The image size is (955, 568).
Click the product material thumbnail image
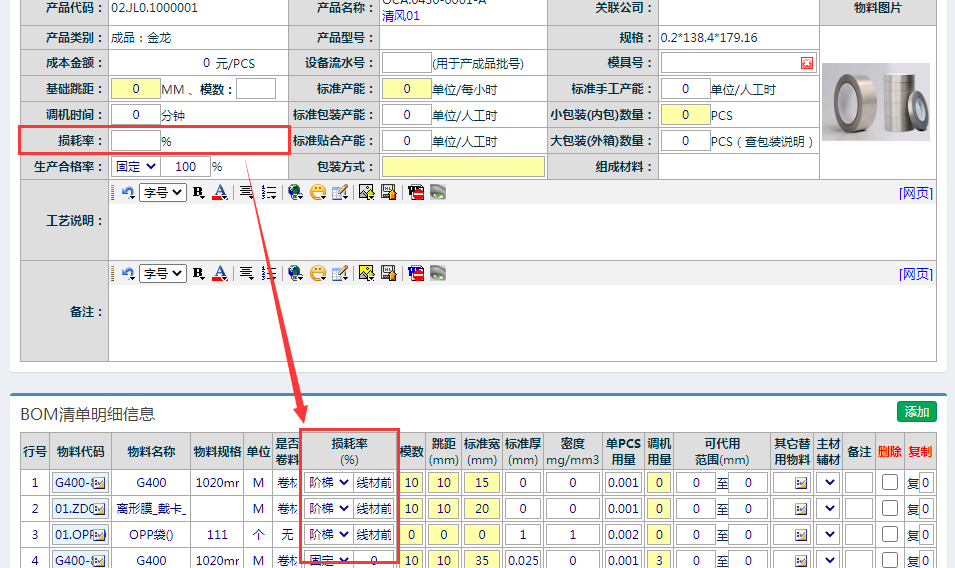(876, 102)
